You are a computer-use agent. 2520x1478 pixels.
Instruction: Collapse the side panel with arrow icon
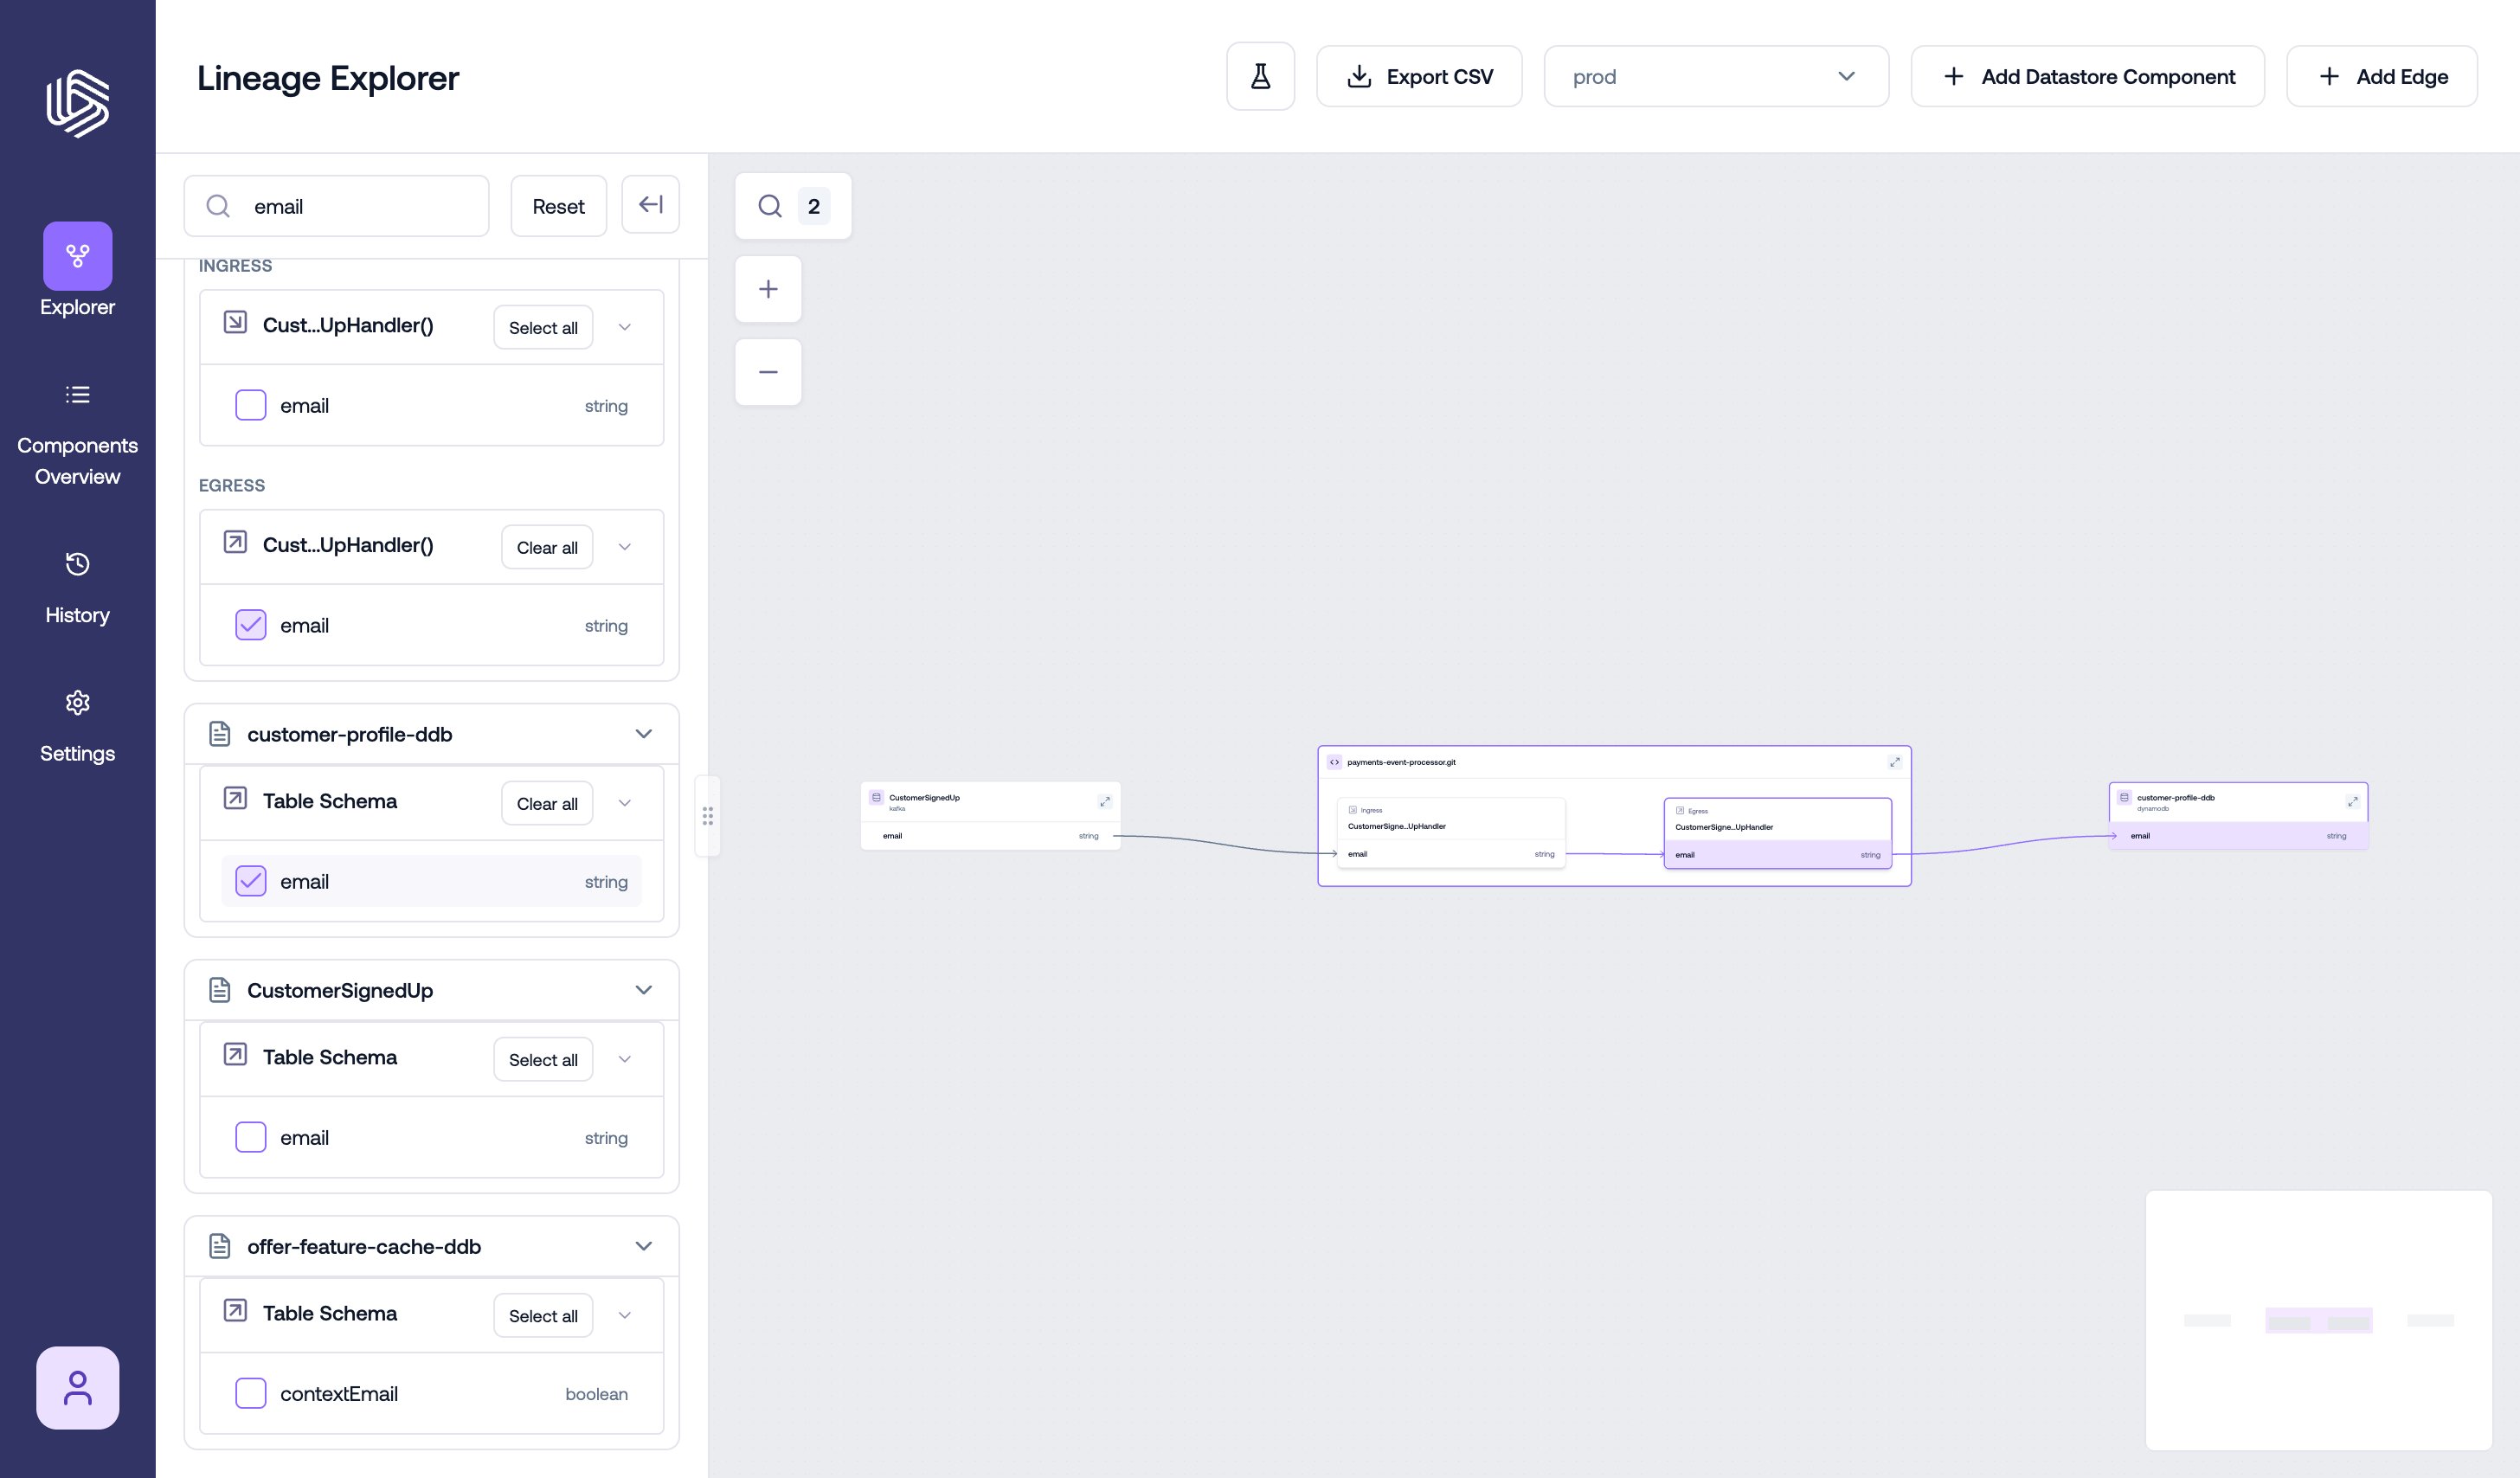pyautogui.click(x=651, y=205)
